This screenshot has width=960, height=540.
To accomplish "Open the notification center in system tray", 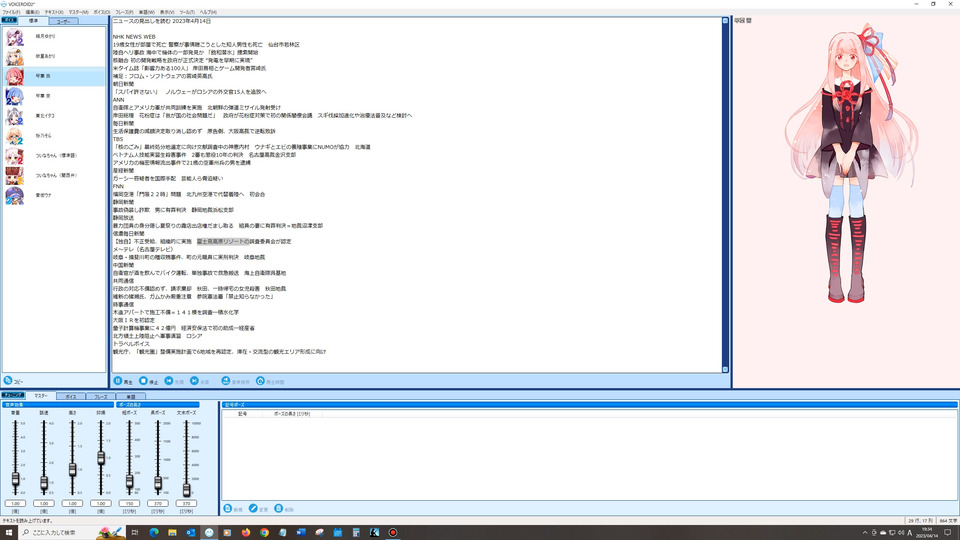I will [x=948, y=533].
